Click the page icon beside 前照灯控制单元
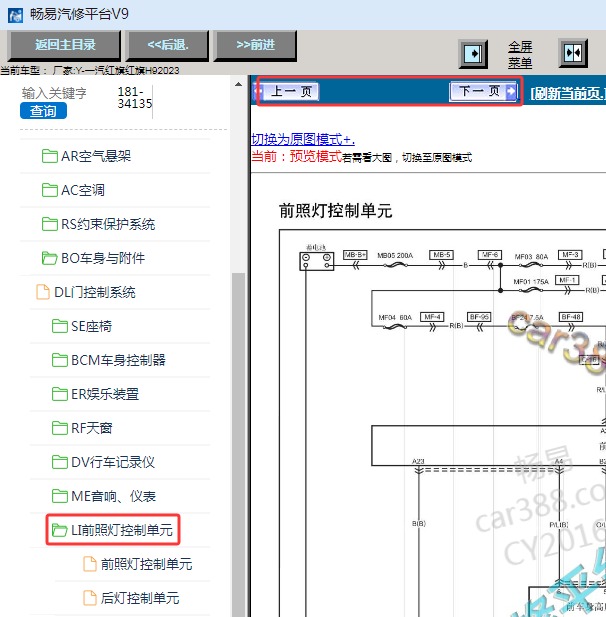The image size is (606, 617). point(90,564)
